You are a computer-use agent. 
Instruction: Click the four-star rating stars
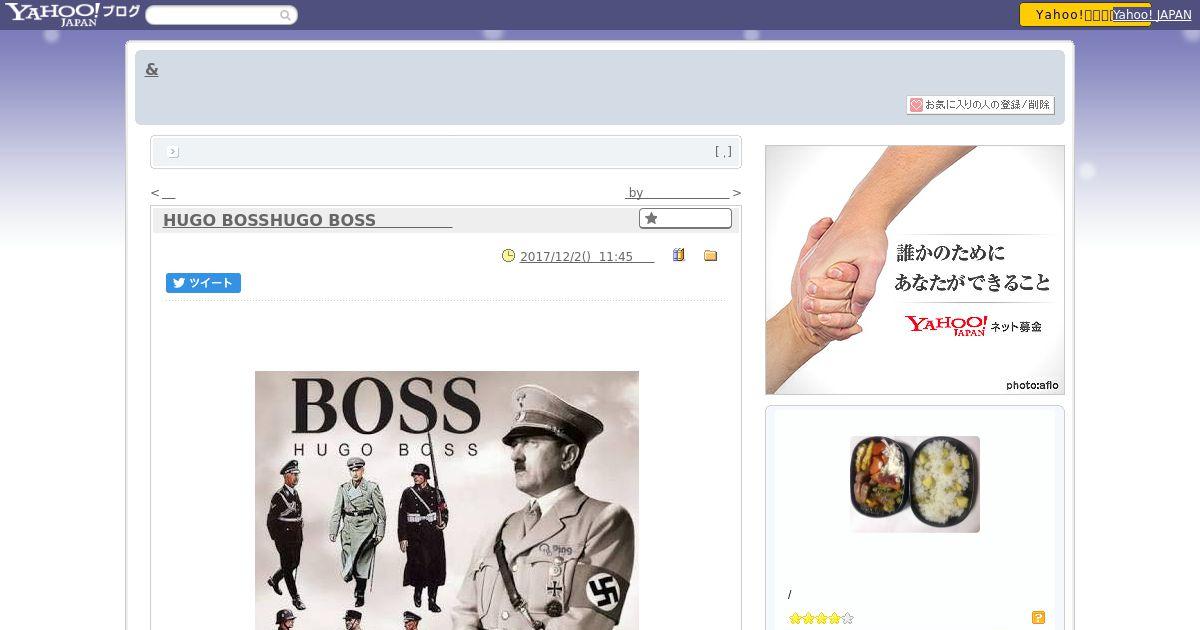click(x=821, y=618)
